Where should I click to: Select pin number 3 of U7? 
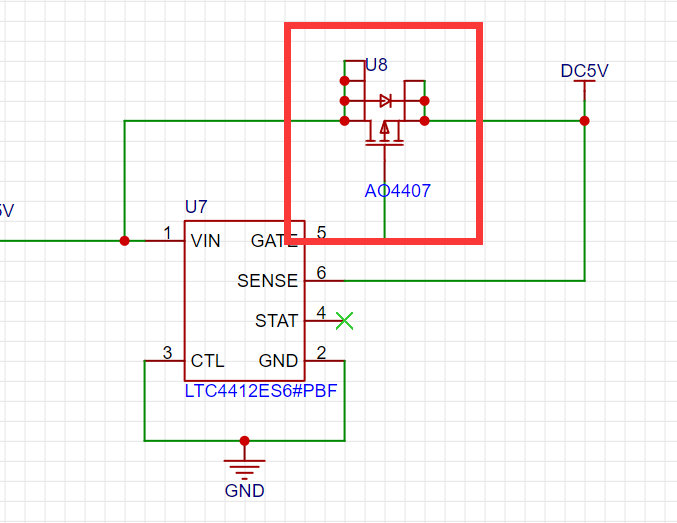click(x=168, y=353)
